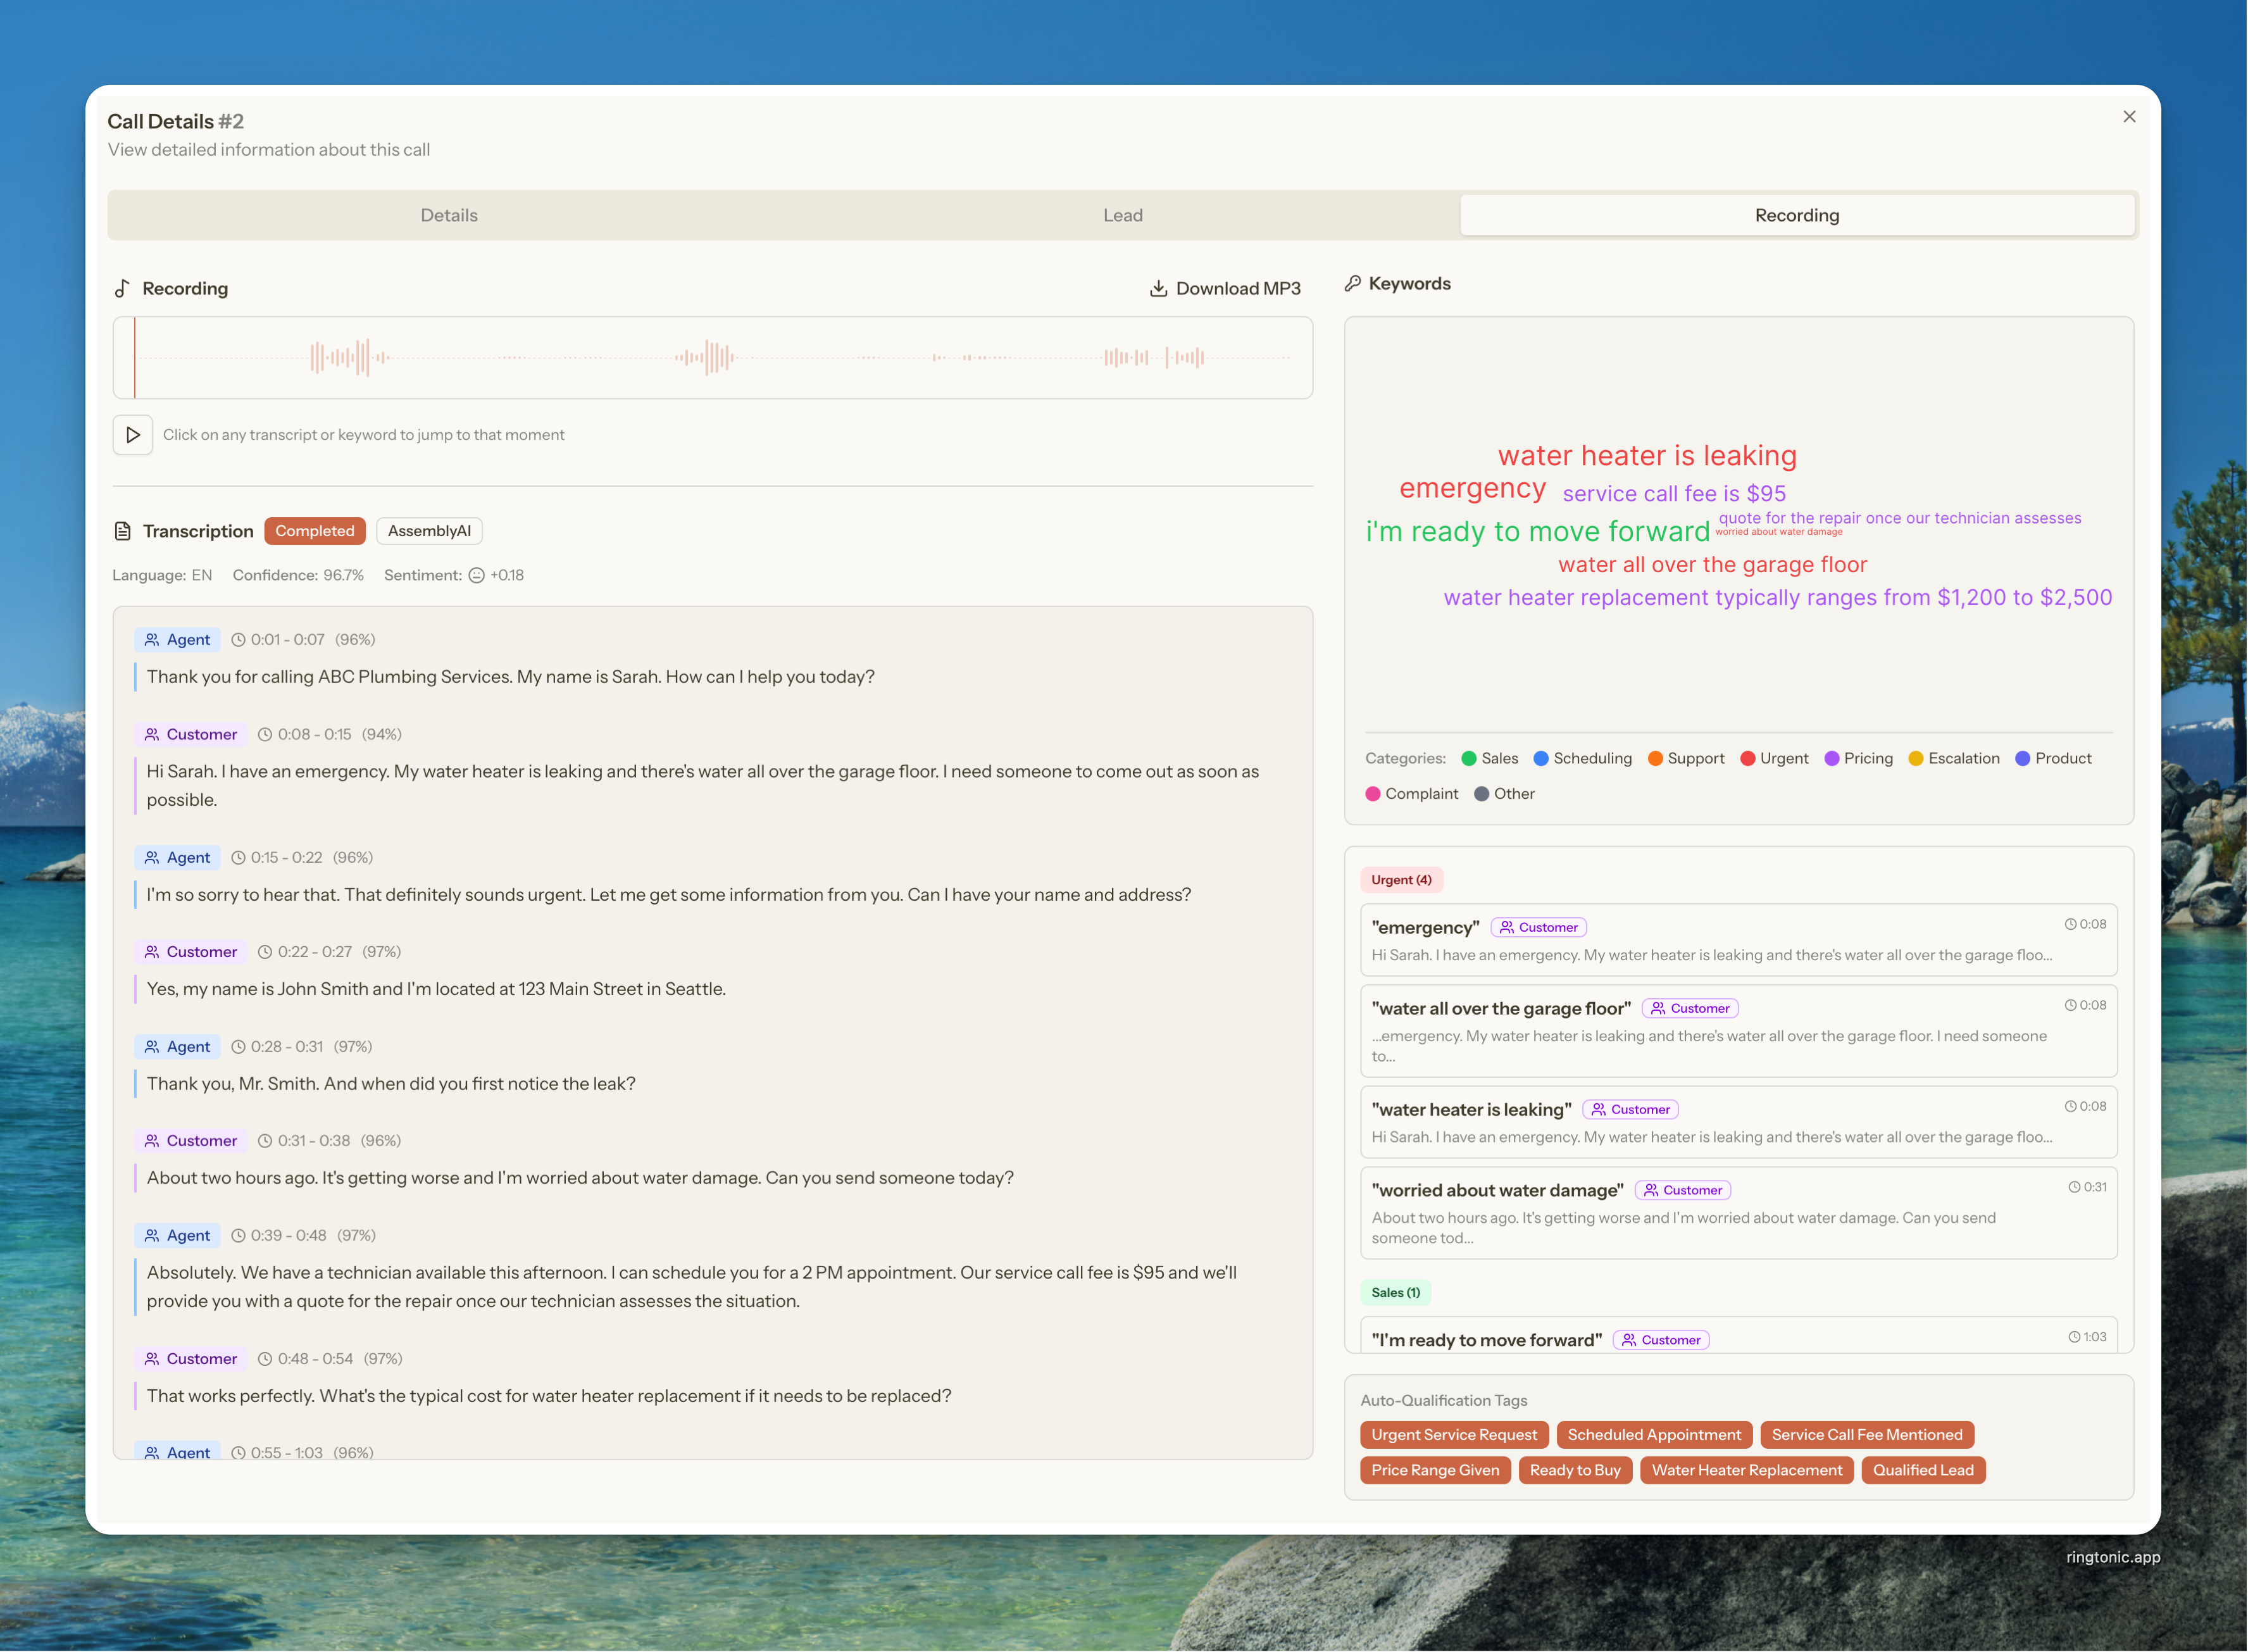Close the Call Details dialog
2248x1652 pixels.
2129,117
